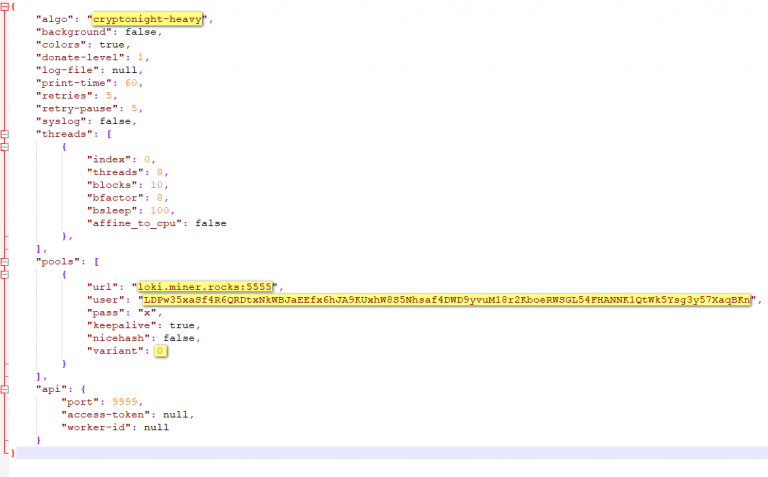Screen dimensions: 768x477
Task: Collapse the "pools" array fold marker
Action: point(5,261)
